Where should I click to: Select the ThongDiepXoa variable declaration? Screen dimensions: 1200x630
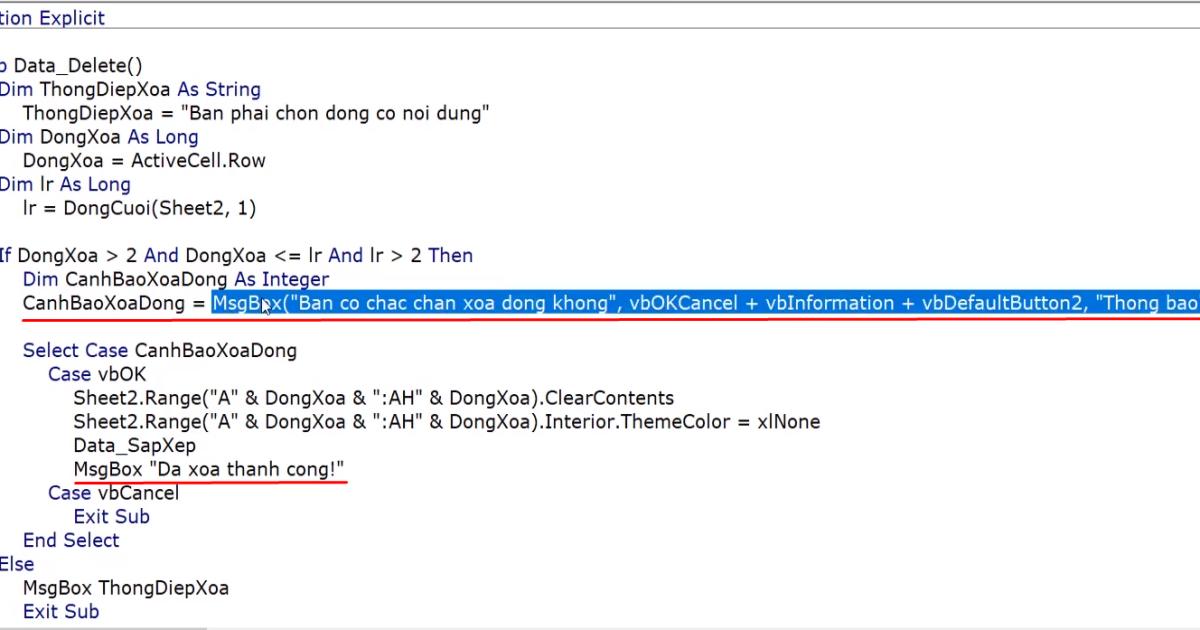(130, 89)
